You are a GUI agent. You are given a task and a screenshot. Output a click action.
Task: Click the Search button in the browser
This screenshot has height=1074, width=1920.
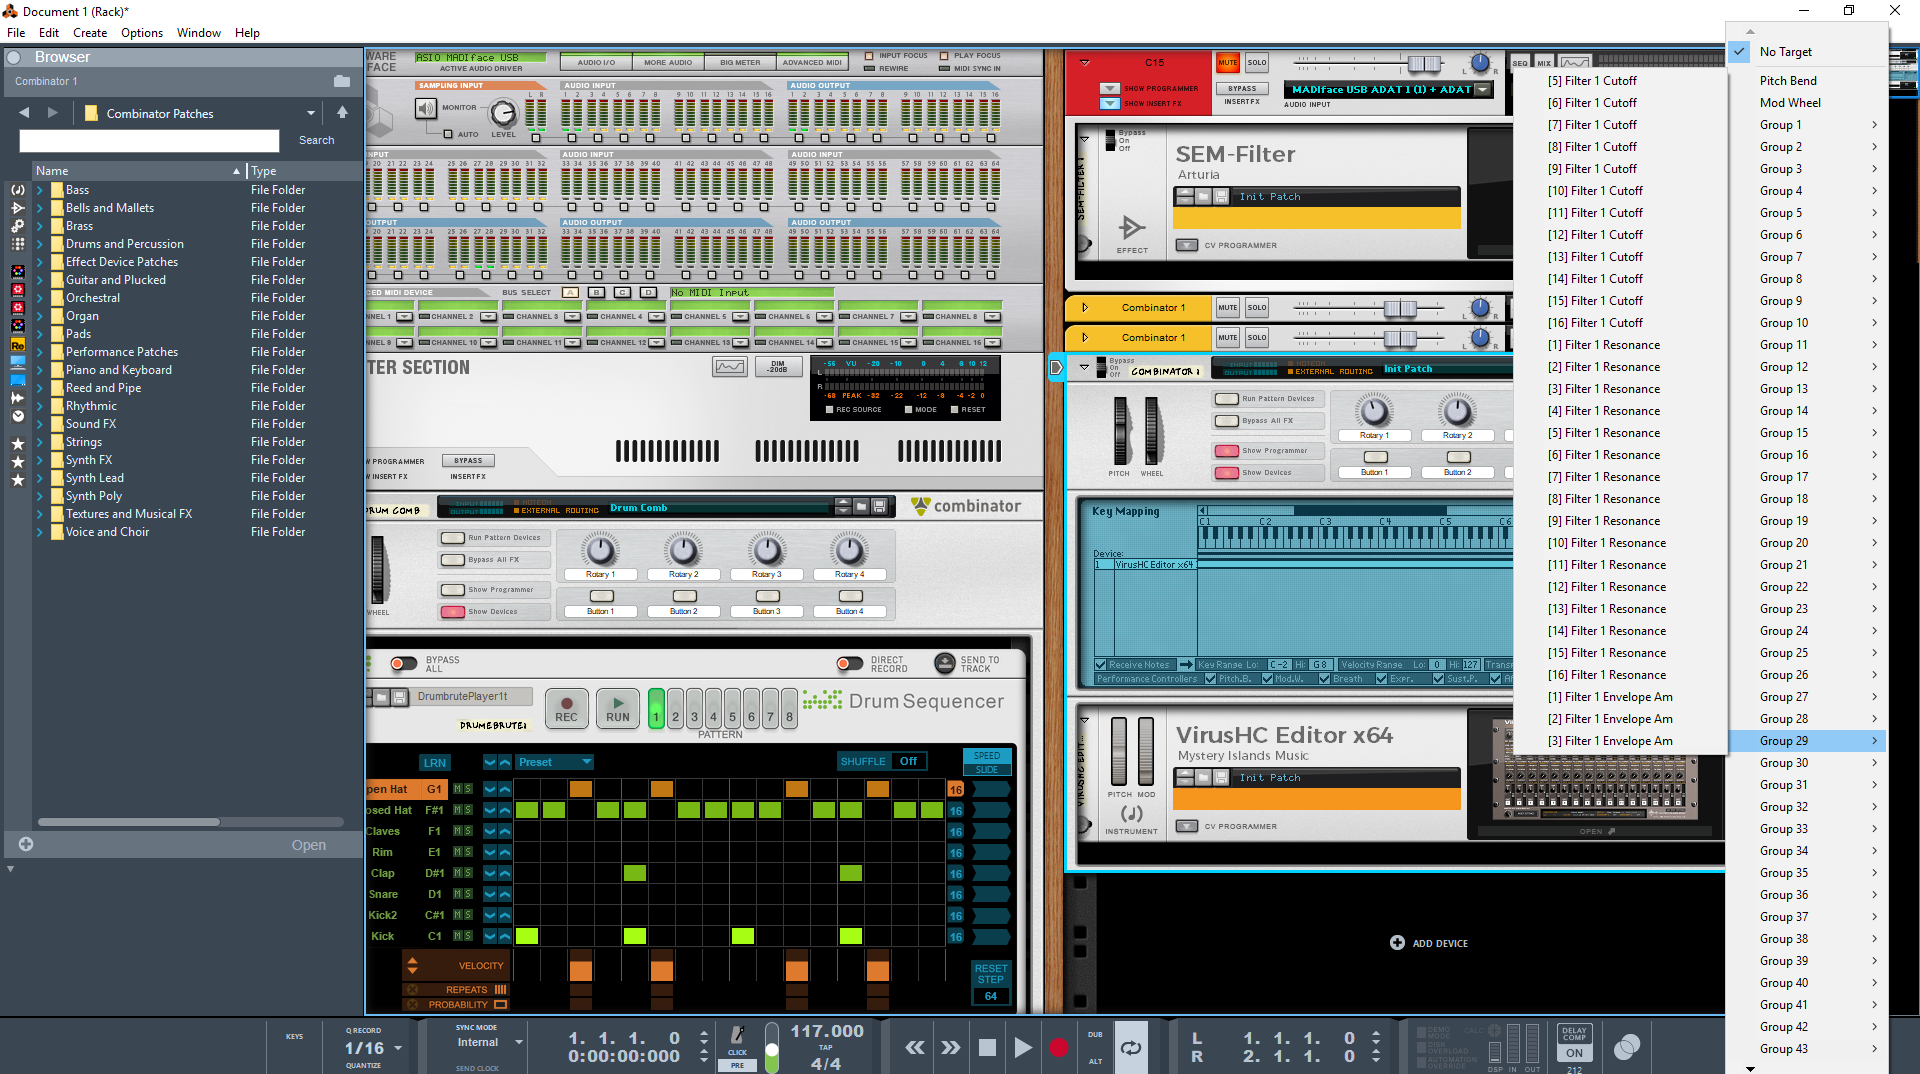[316, 140]
